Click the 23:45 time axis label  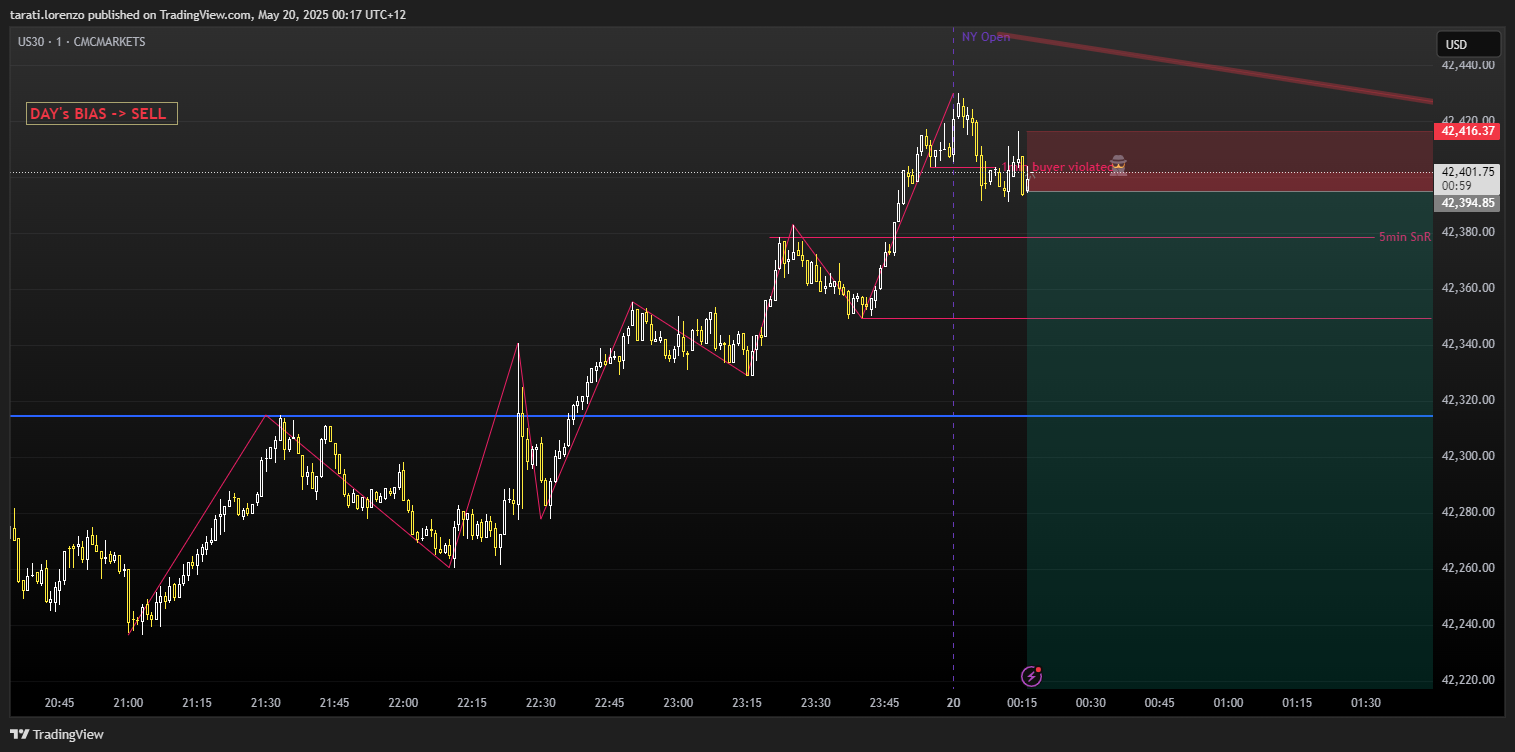884,703
